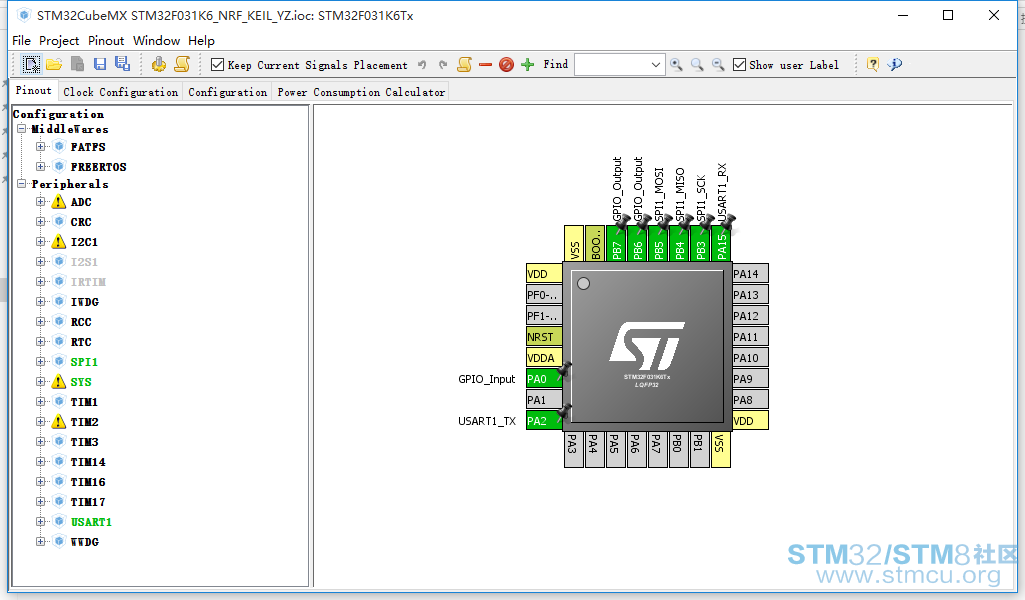Collapse the MiddleWares tree node
Screen dimensions: 1025x600
coord(22,129)
